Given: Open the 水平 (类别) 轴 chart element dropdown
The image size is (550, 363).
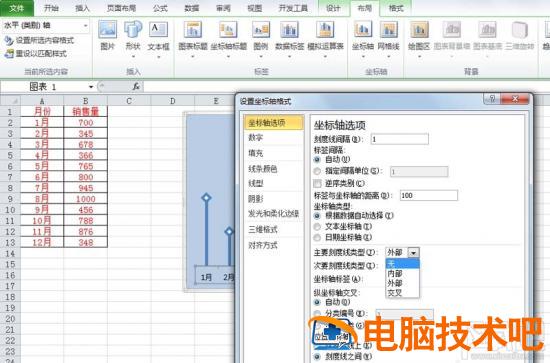Looking at the screenshot, I should coord(86,26).
